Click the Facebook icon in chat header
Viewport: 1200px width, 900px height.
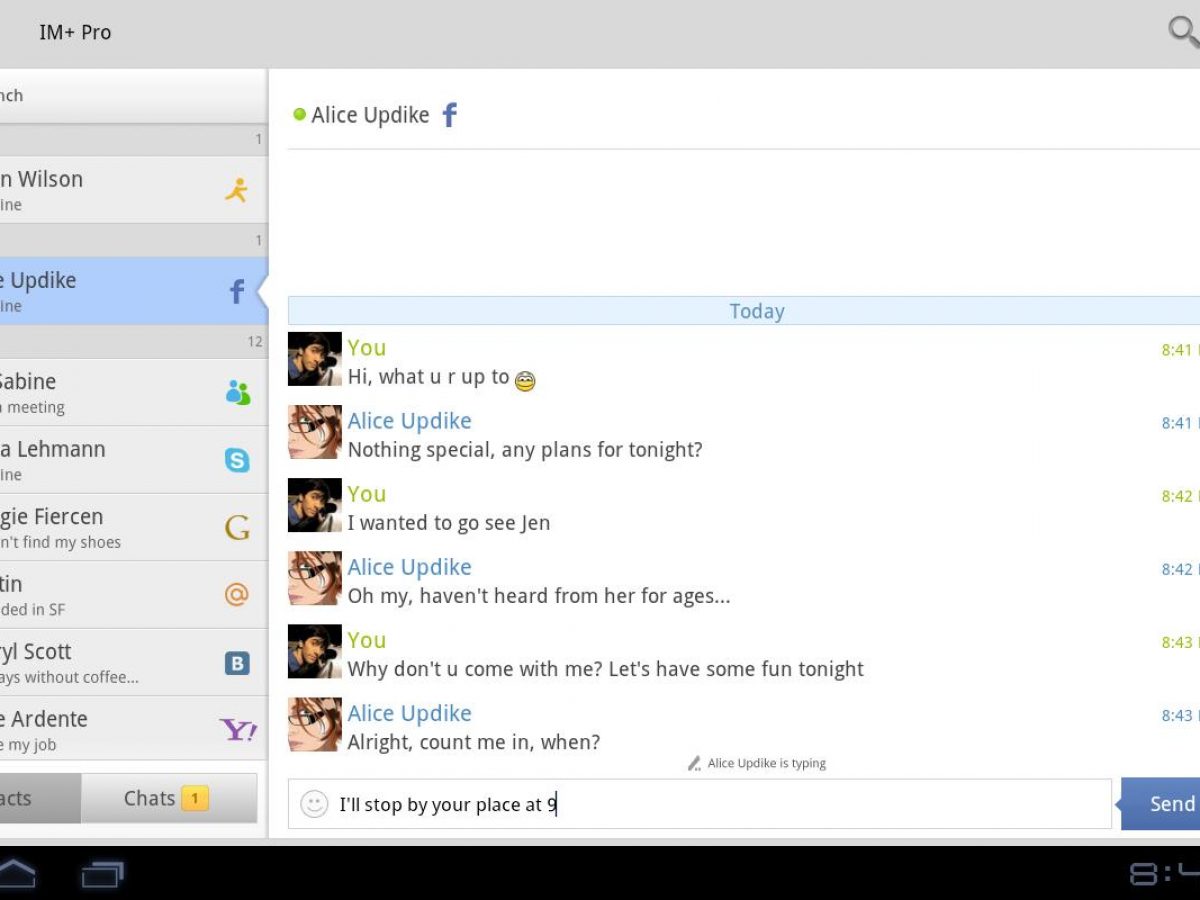click(450, 115)
